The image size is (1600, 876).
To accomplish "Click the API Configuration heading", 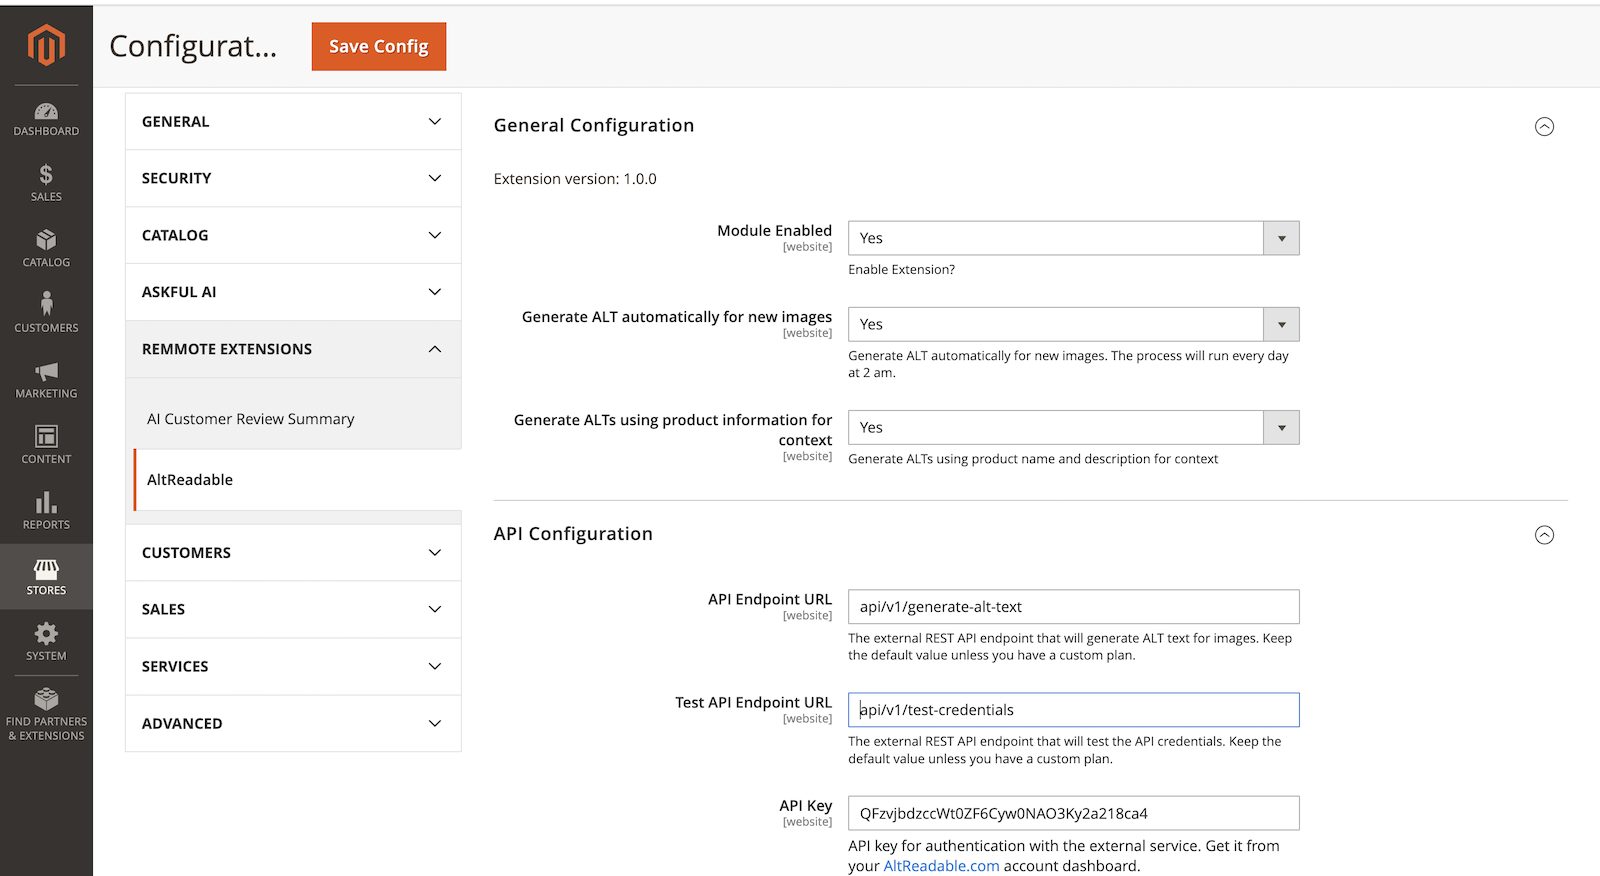I will click(573, 534).
